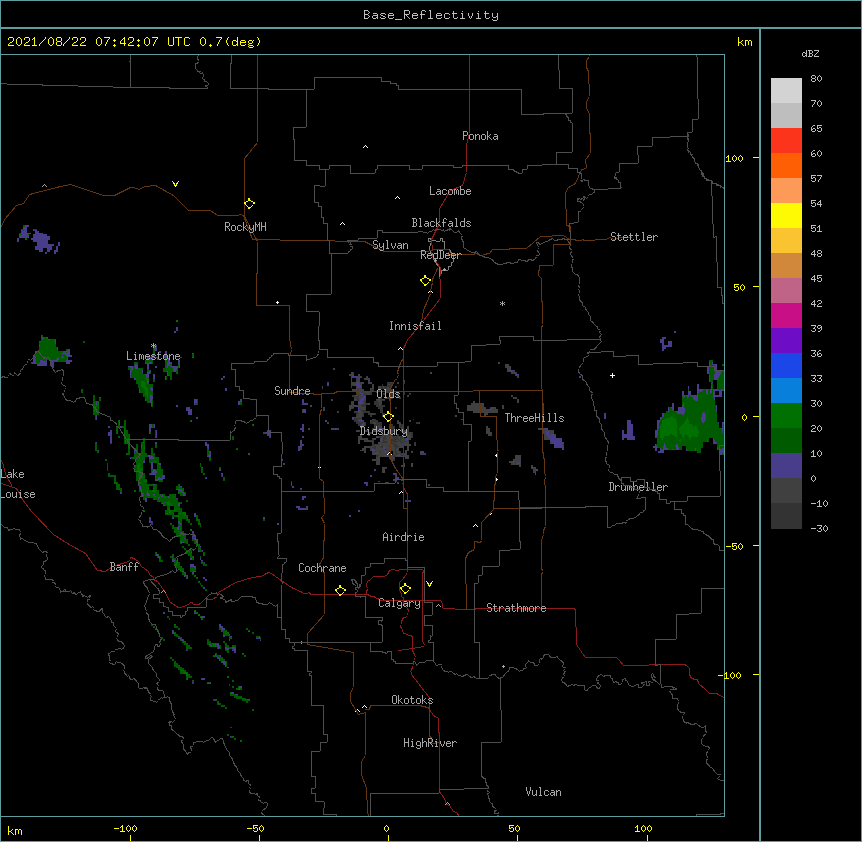The image size is (862, 842).
Task: Click the red 65 dBZ legend swatch
Action: point(786,140)
